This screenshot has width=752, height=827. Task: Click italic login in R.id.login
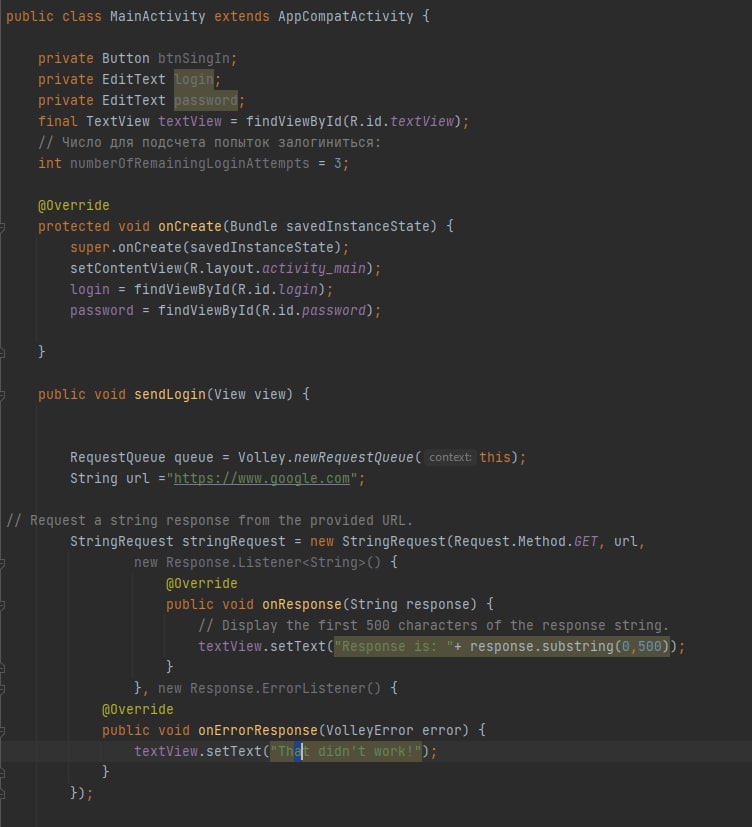tap(298, 290)
